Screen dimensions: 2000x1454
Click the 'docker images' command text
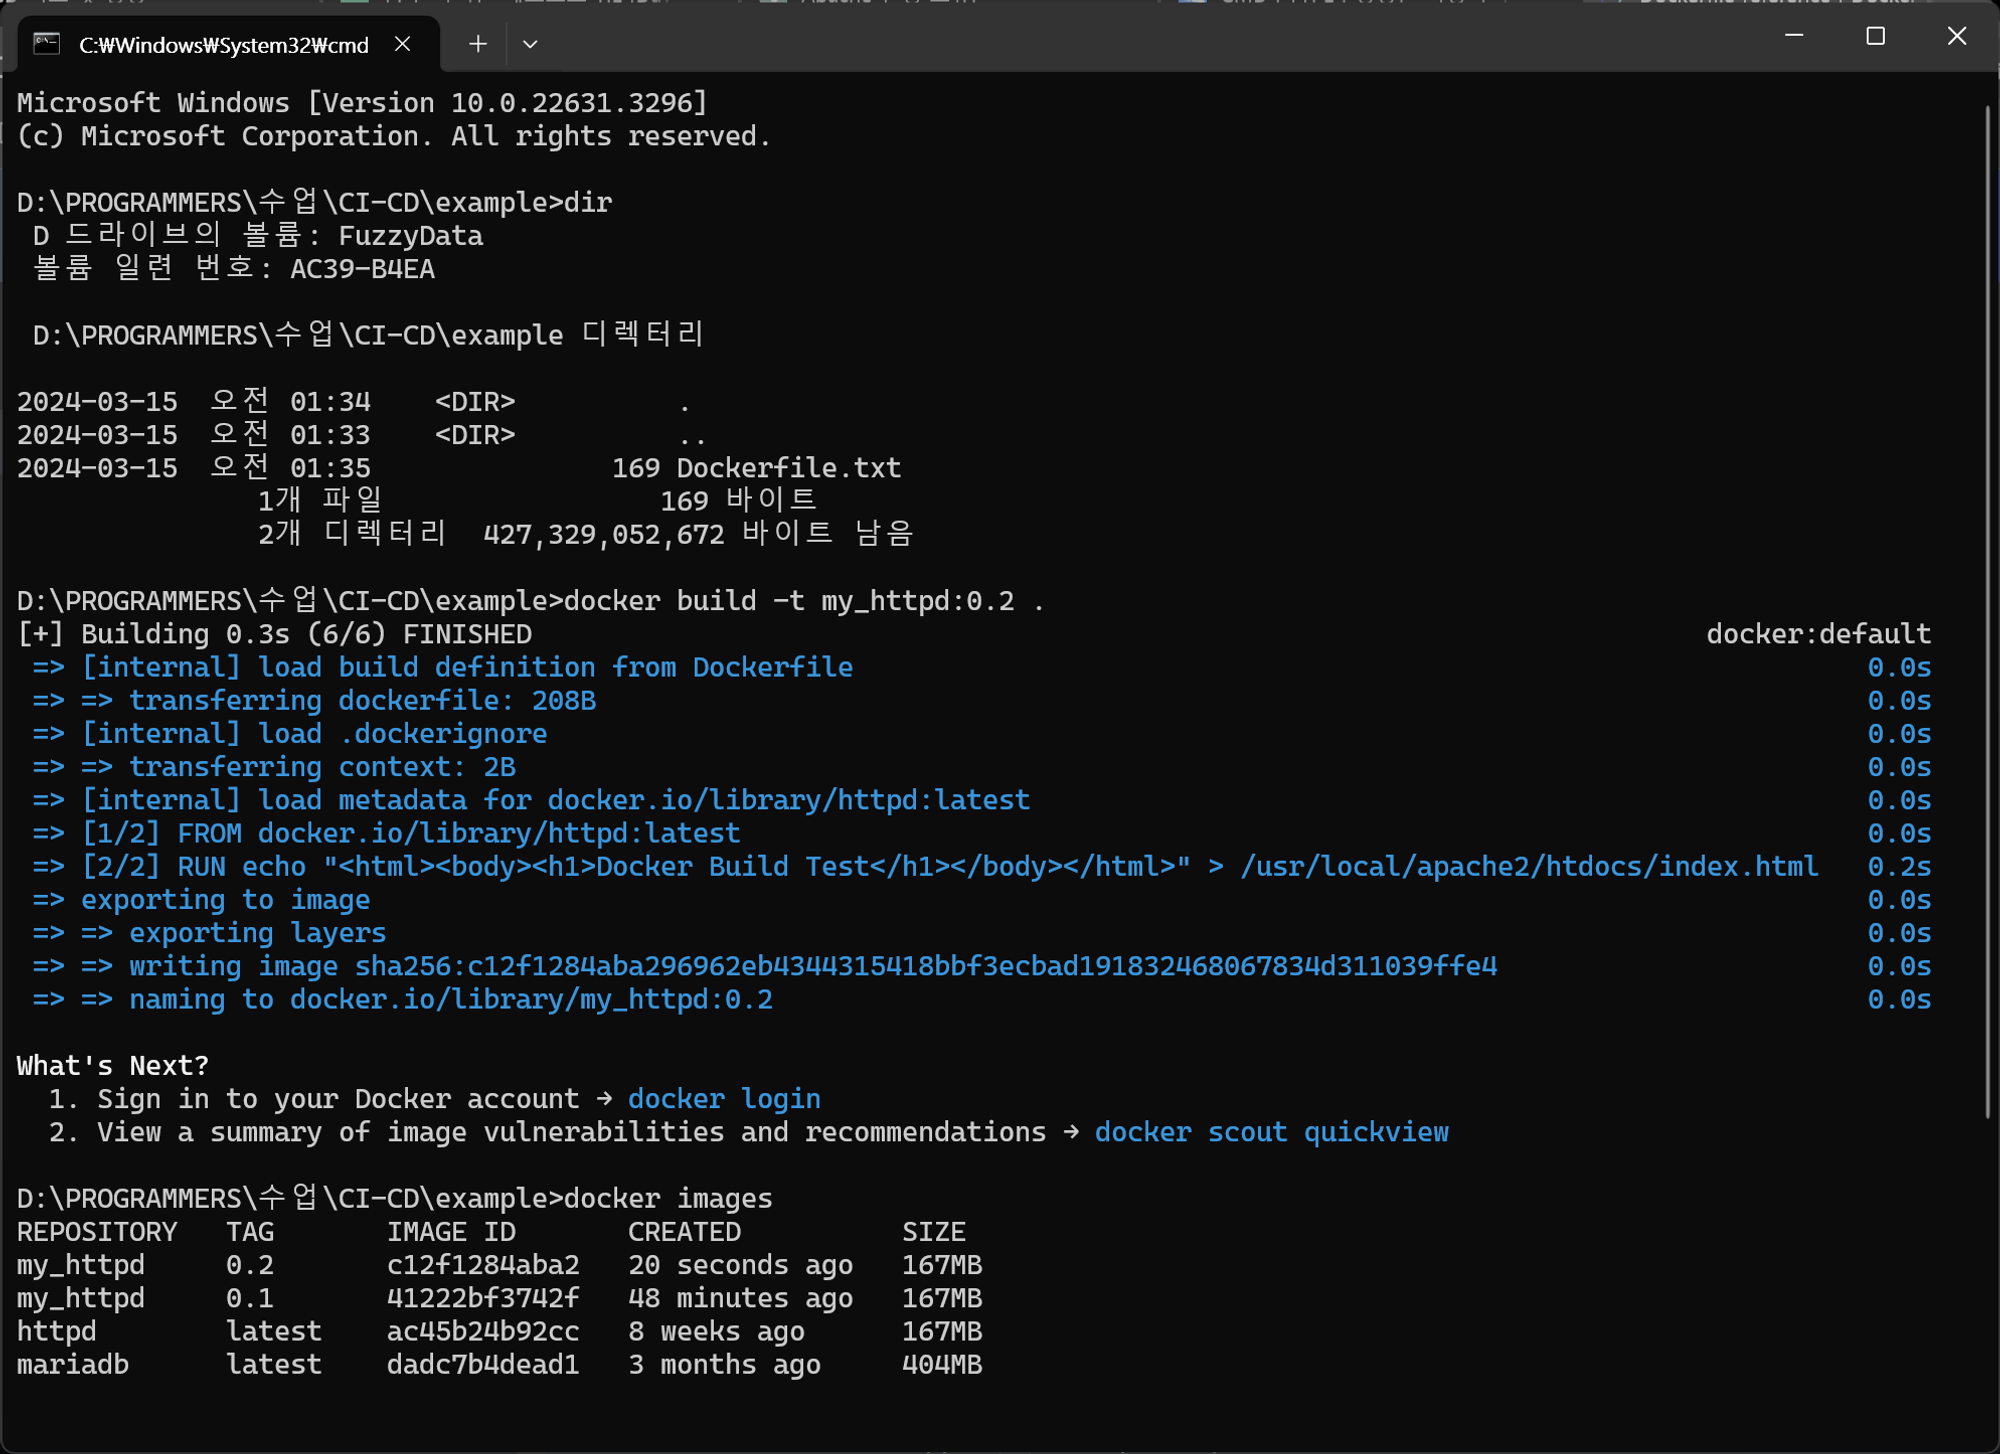pos(668,1198)
